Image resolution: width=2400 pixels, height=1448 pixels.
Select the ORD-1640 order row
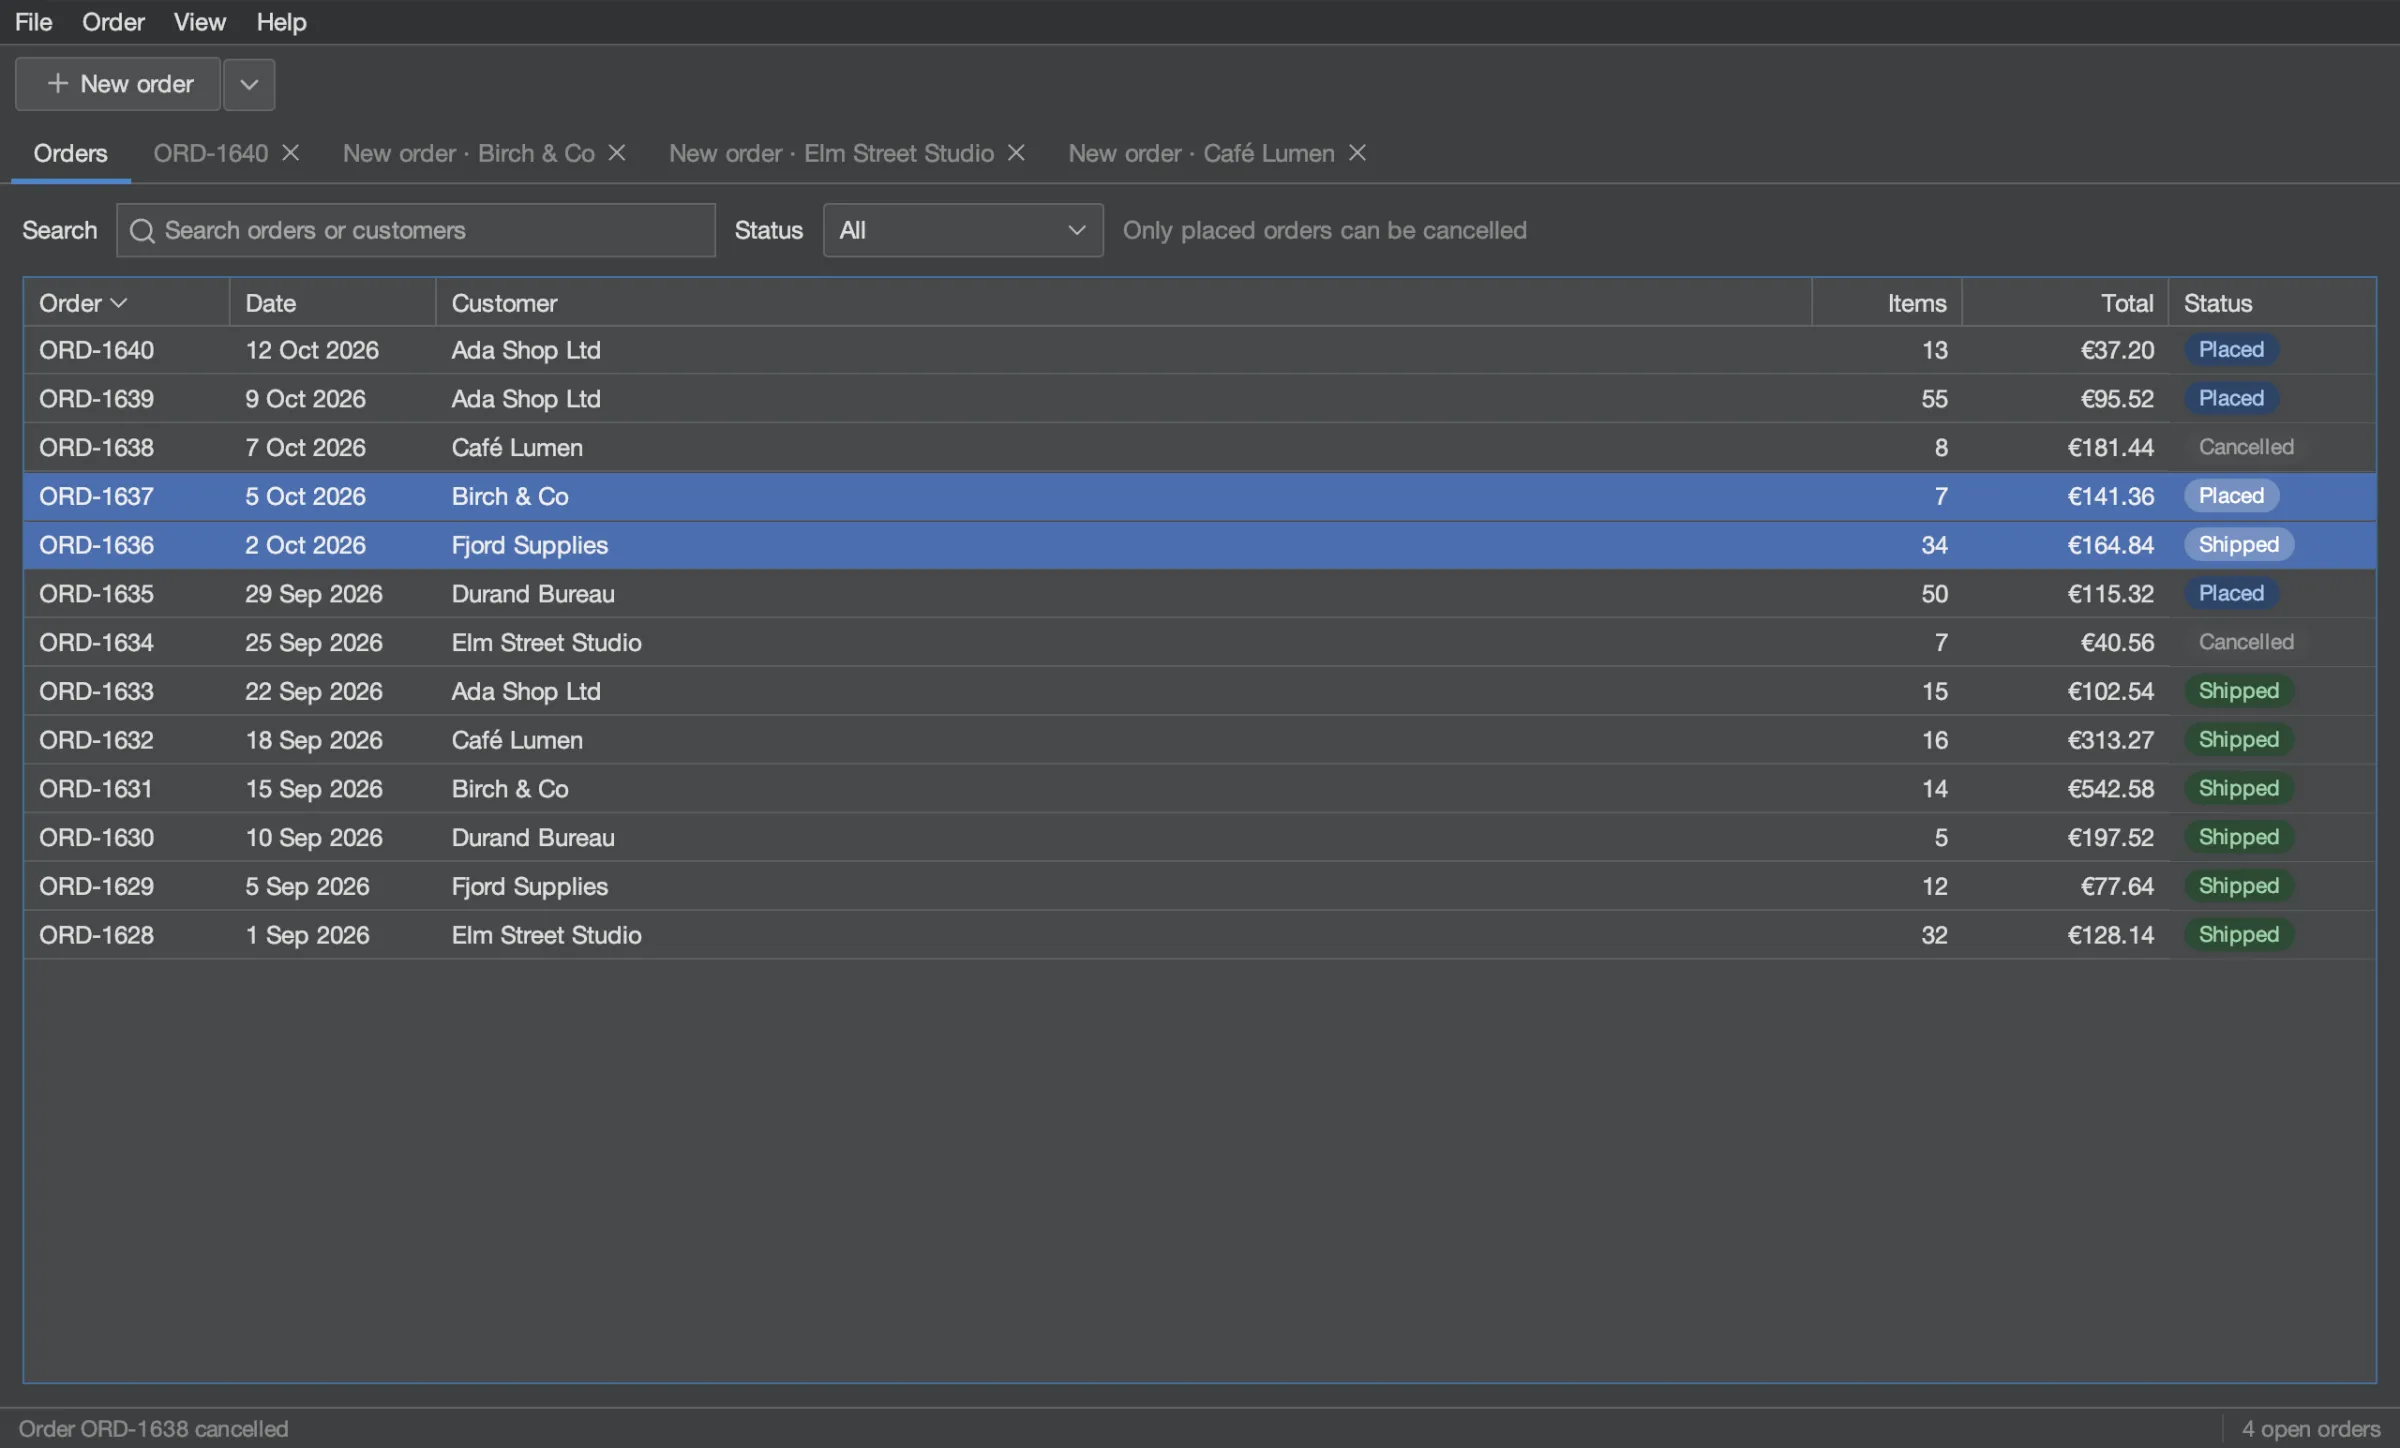coord(1200,350)
